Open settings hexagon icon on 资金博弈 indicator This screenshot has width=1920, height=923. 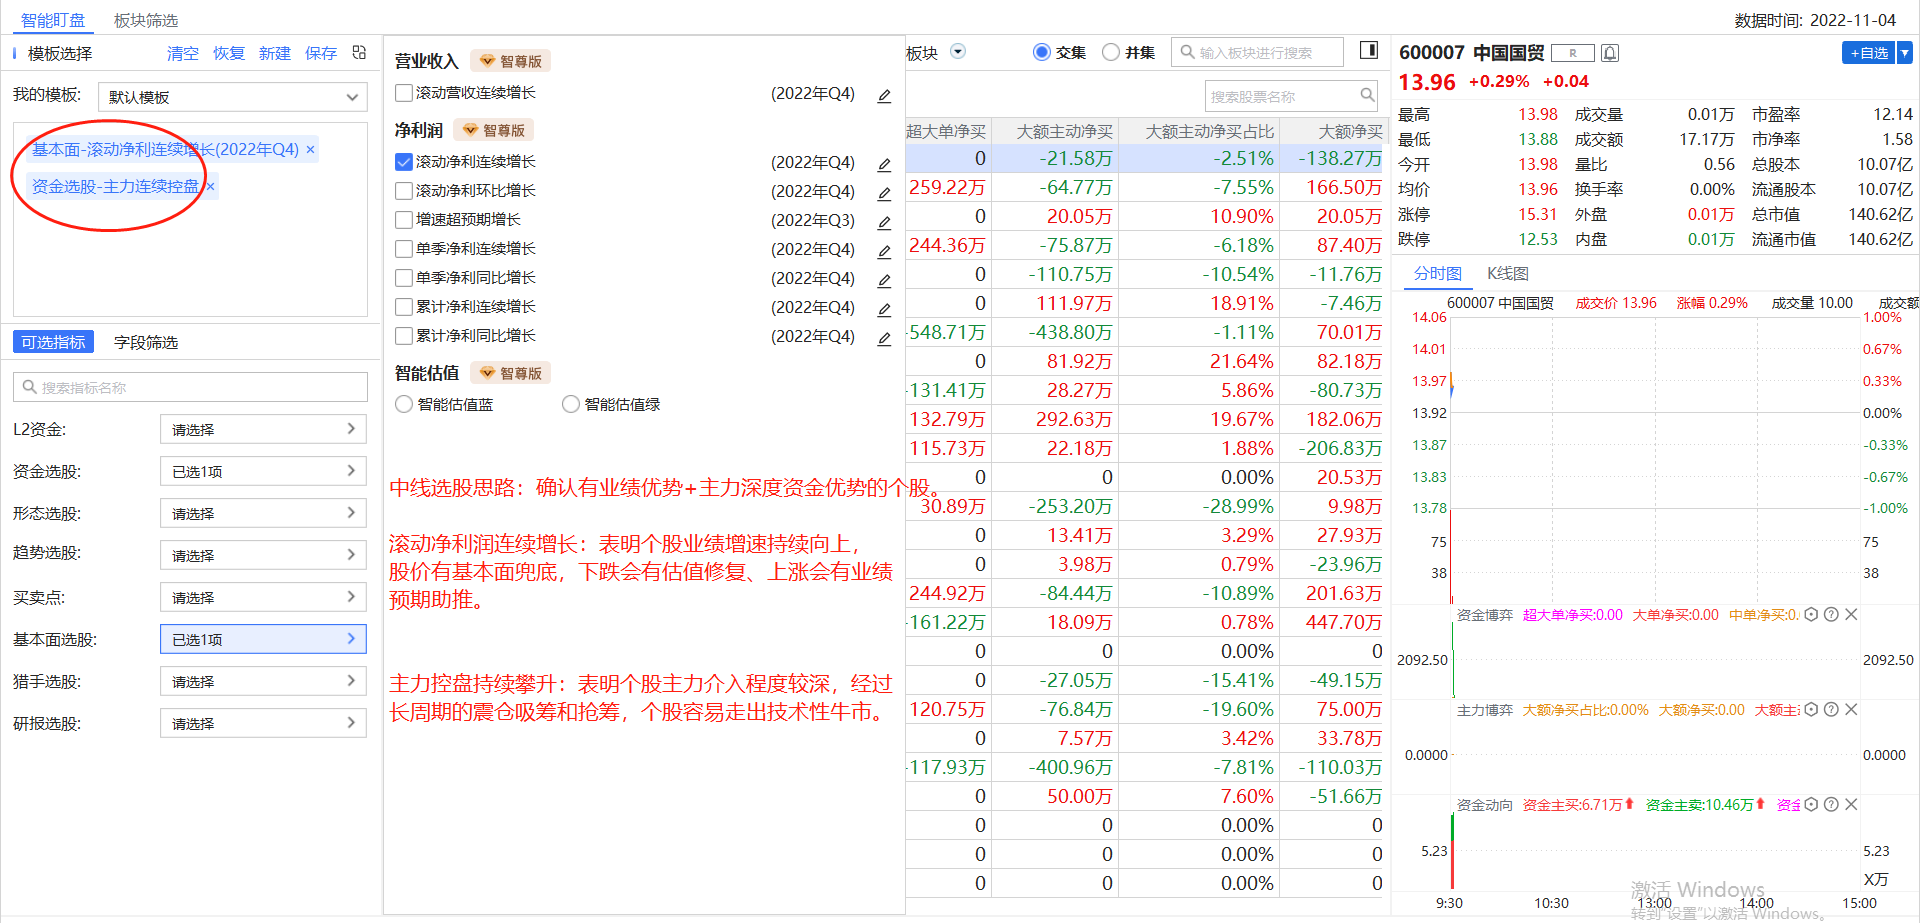[1811, 615]
